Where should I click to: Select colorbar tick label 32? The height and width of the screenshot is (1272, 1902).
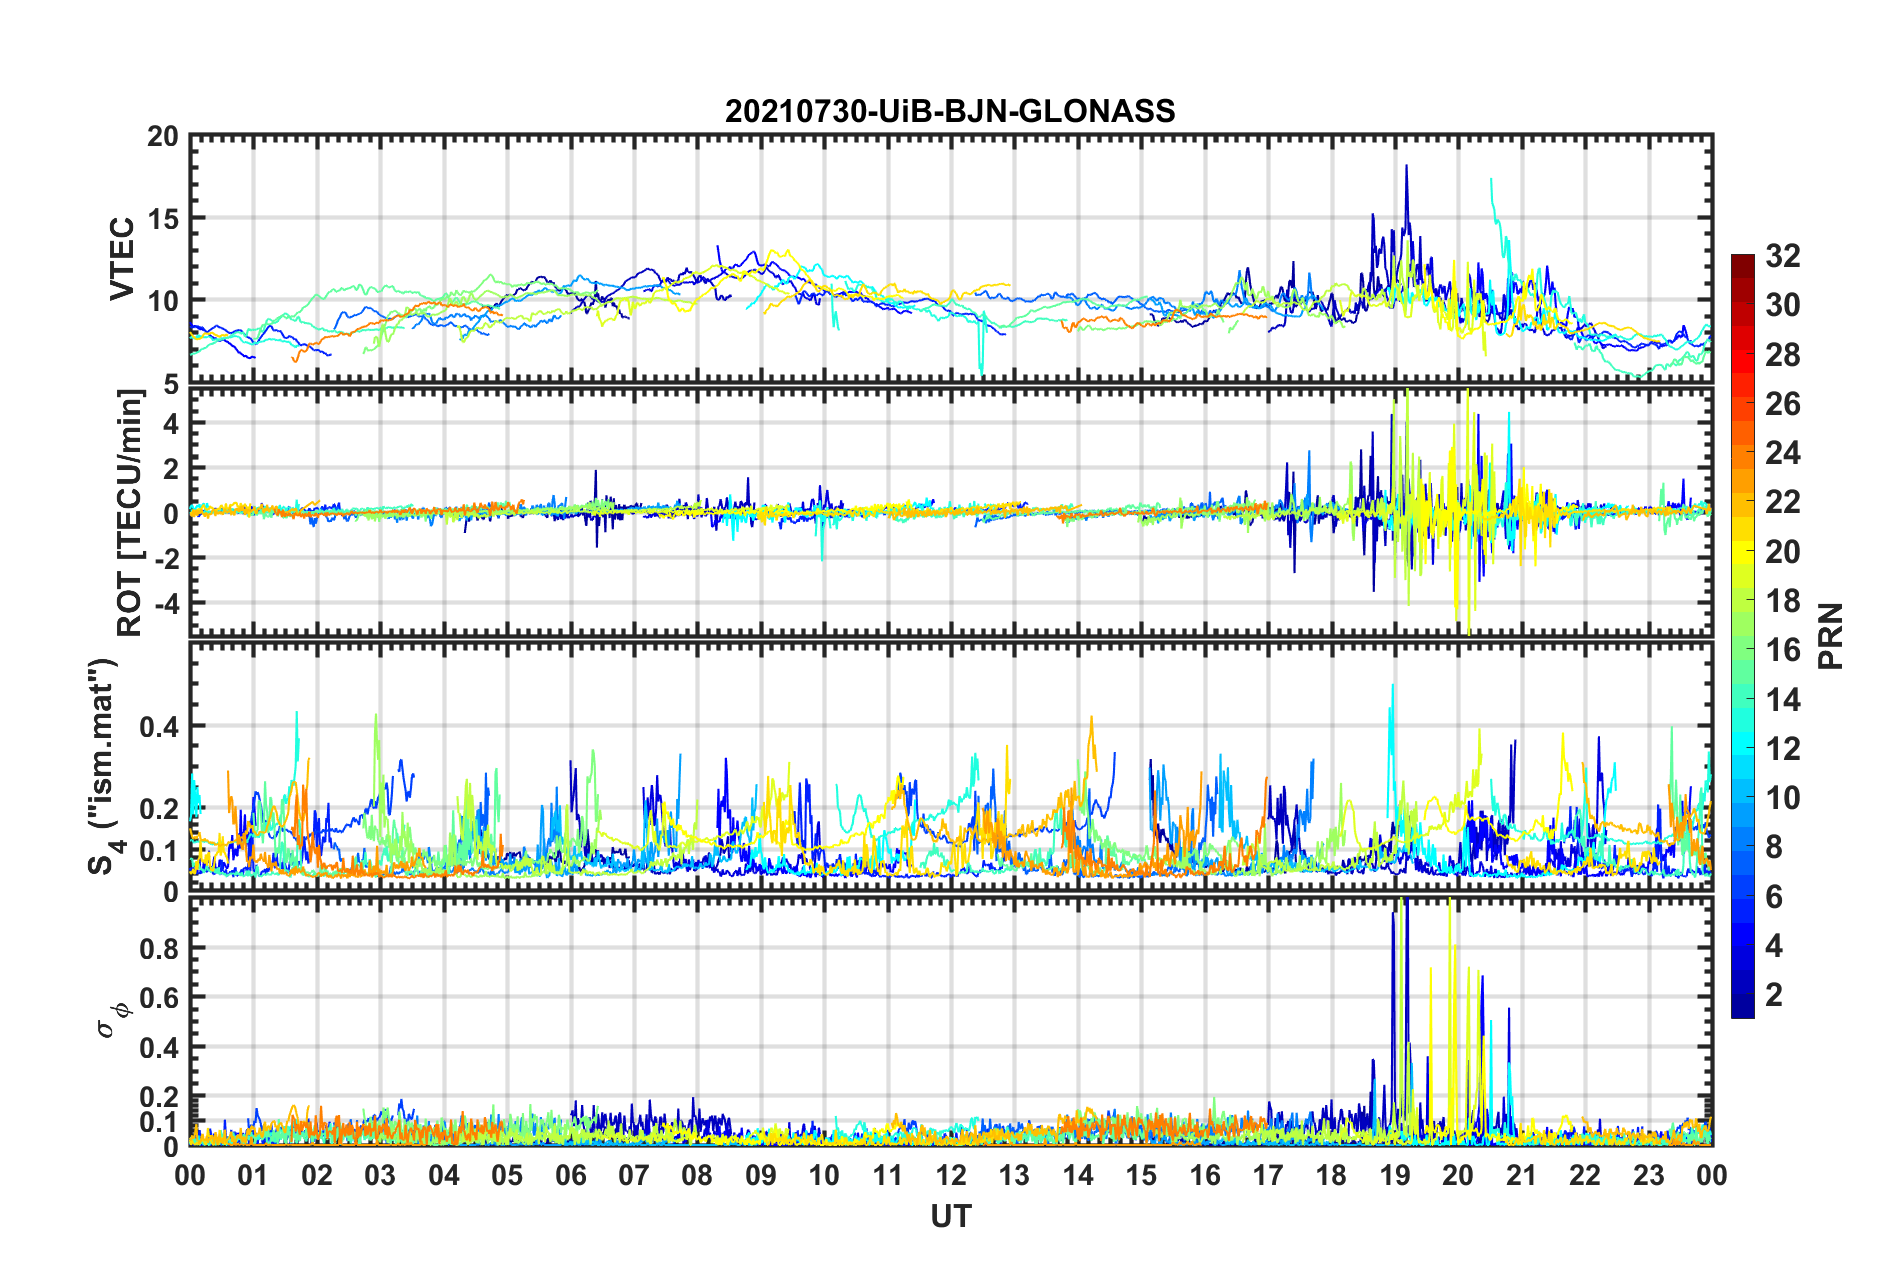(x=1782, y=256)
